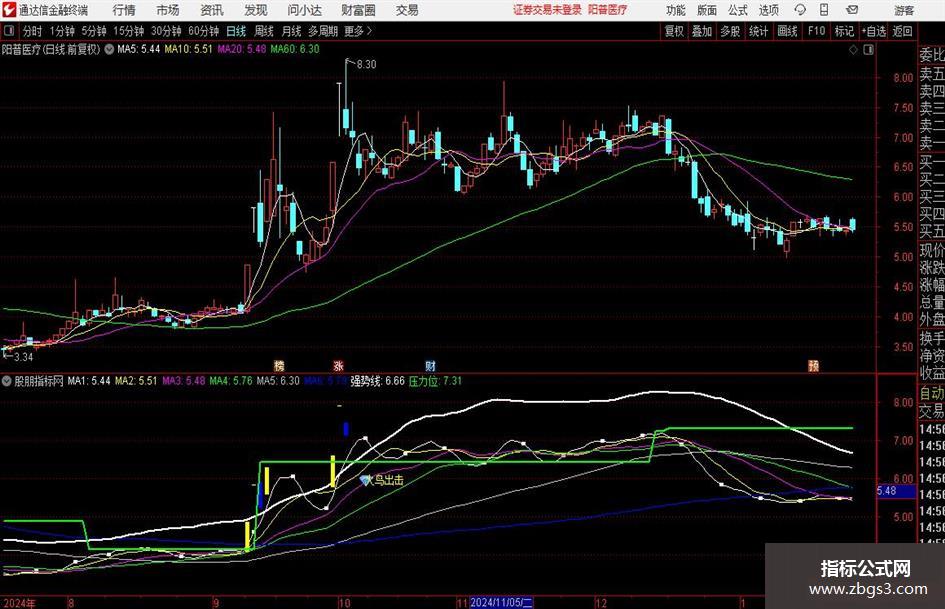
Task: Click the 2024/11/05 date marker on timeline
Action: pos(501,602)
